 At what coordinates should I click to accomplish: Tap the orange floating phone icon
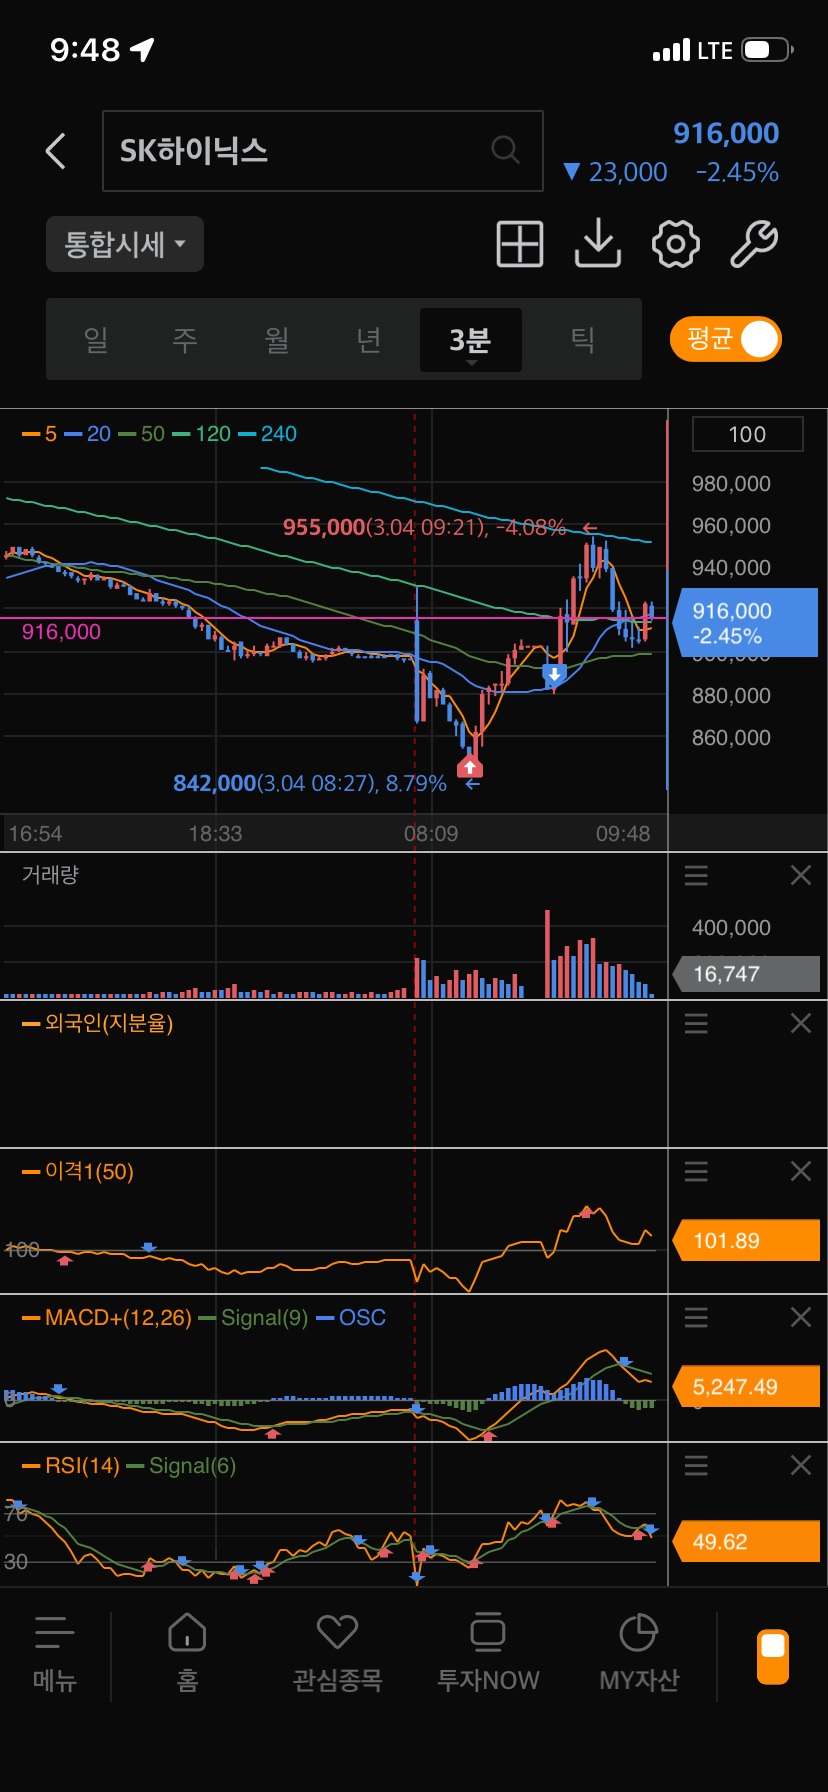click(773, 1657)
